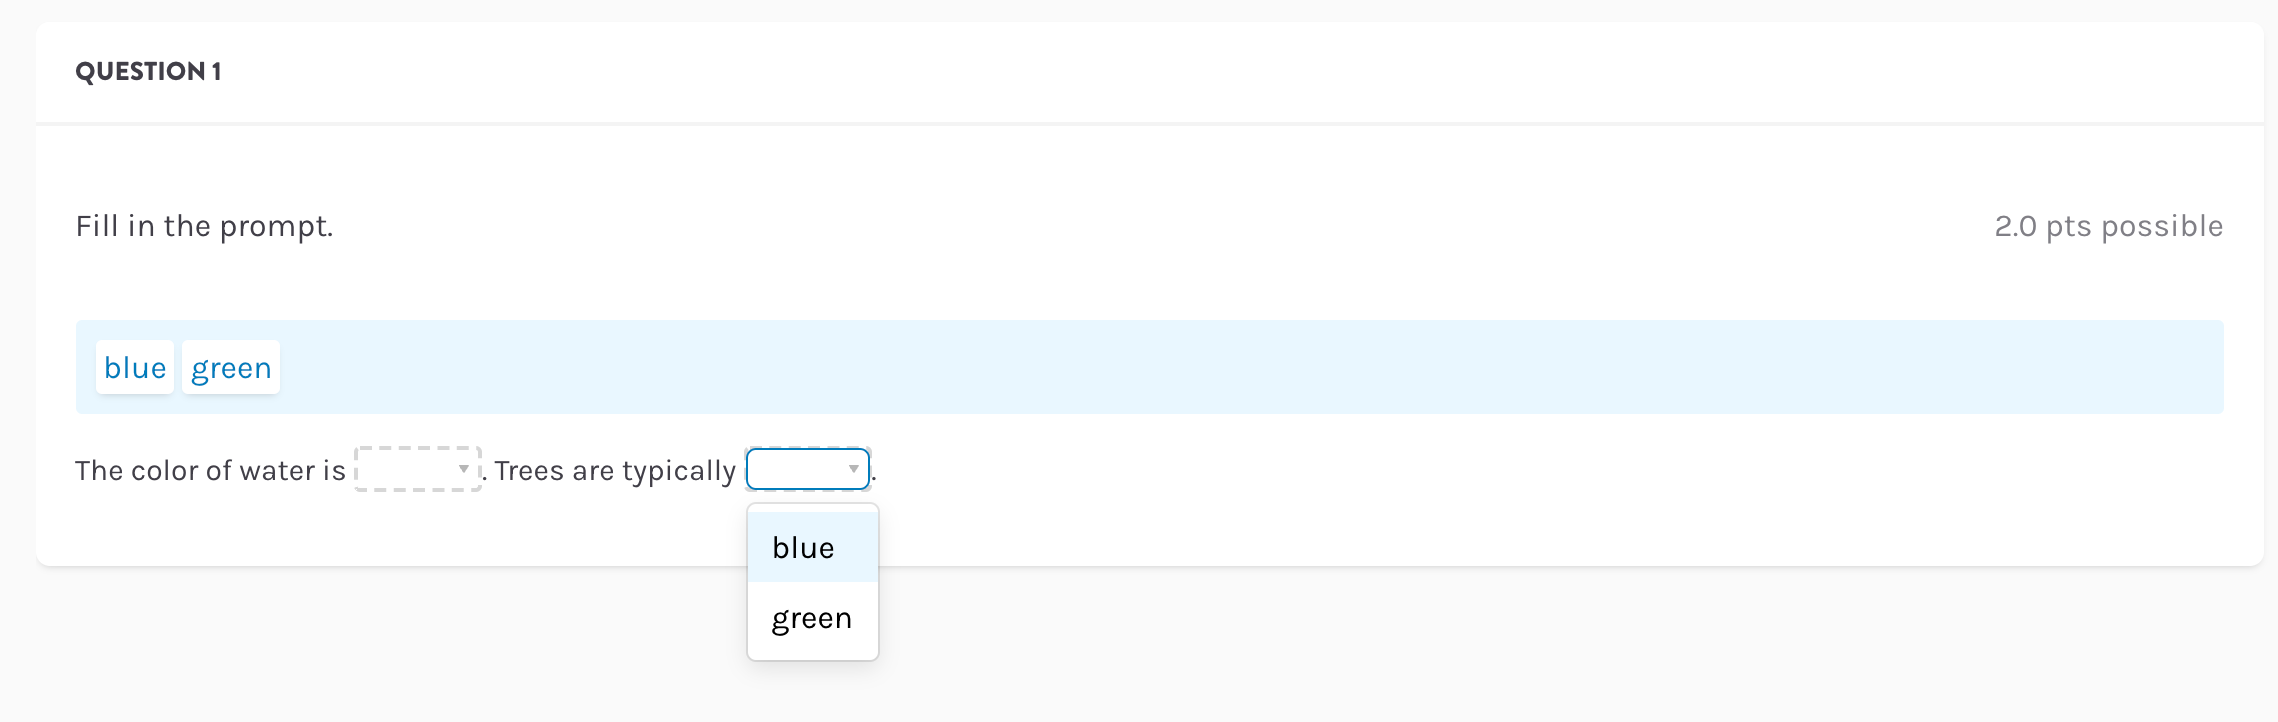Click the empty light-blue word bank area
The image size is (2278, 722).
pos(1200,368)
